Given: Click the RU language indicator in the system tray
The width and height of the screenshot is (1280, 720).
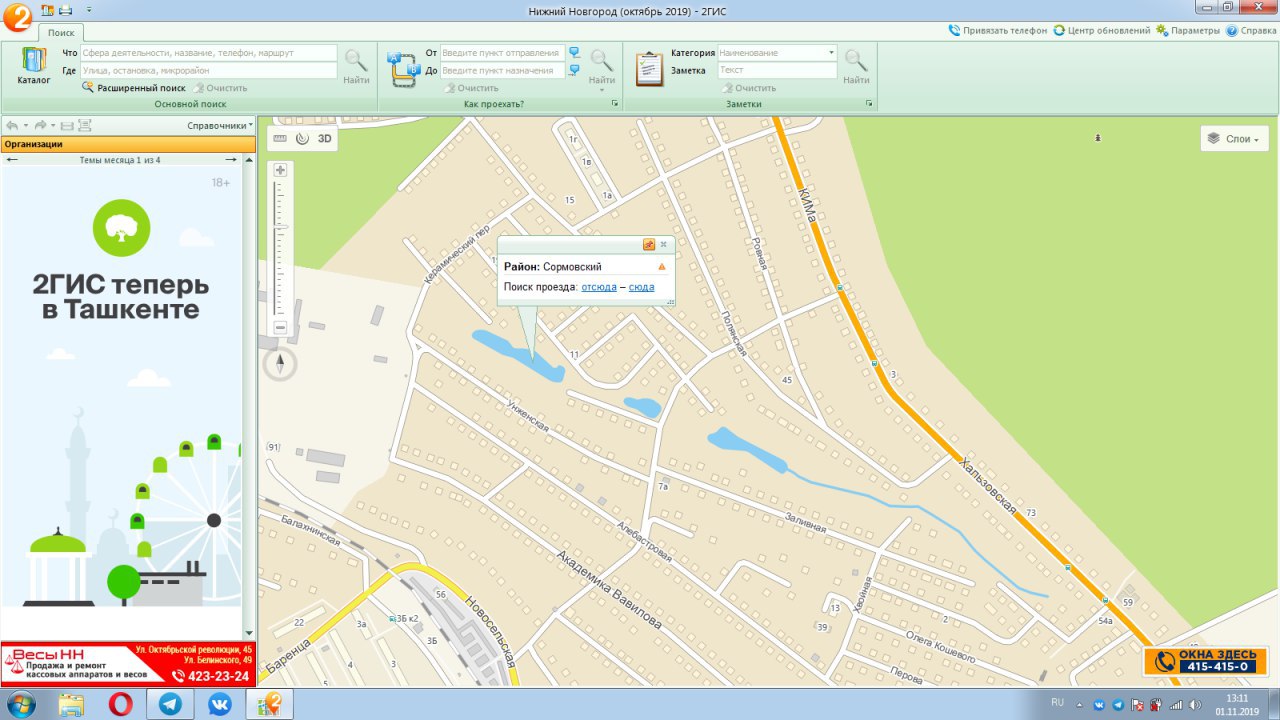Looking at the screenshot, I should tap(1058, 703).
